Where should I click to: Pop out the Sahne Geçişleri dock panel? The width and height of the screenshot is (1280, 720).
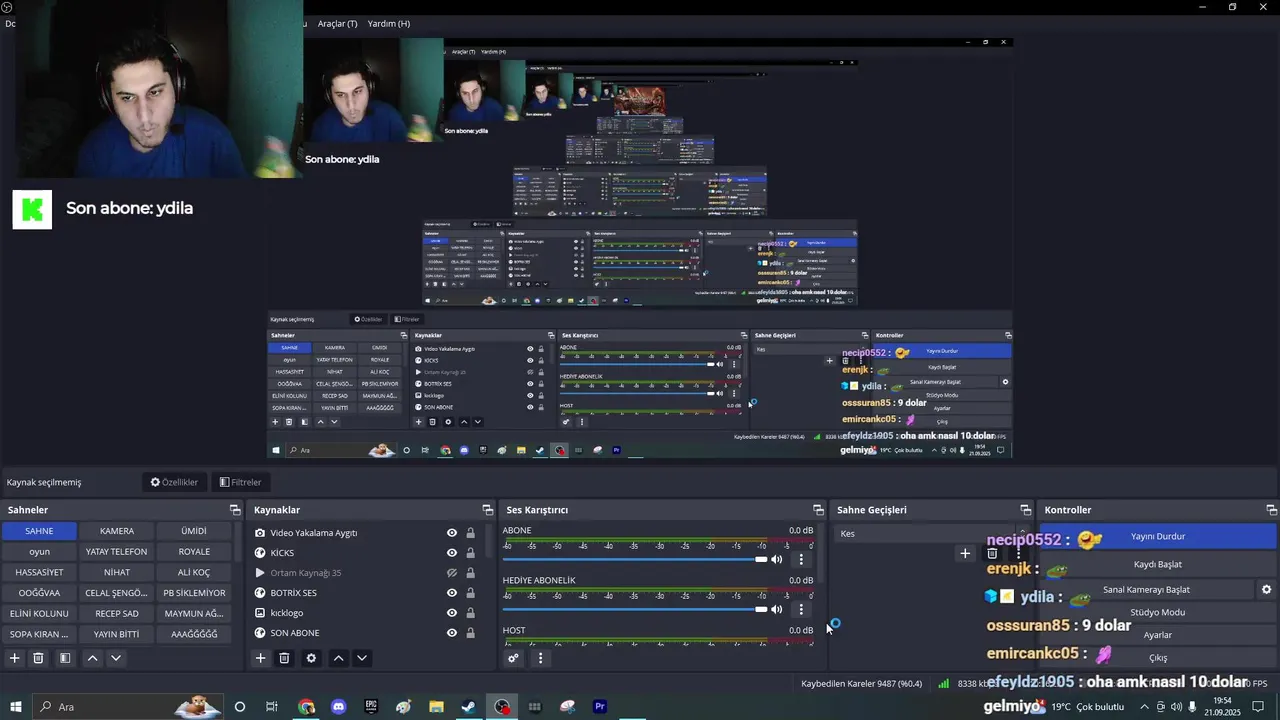point(1025,510)
